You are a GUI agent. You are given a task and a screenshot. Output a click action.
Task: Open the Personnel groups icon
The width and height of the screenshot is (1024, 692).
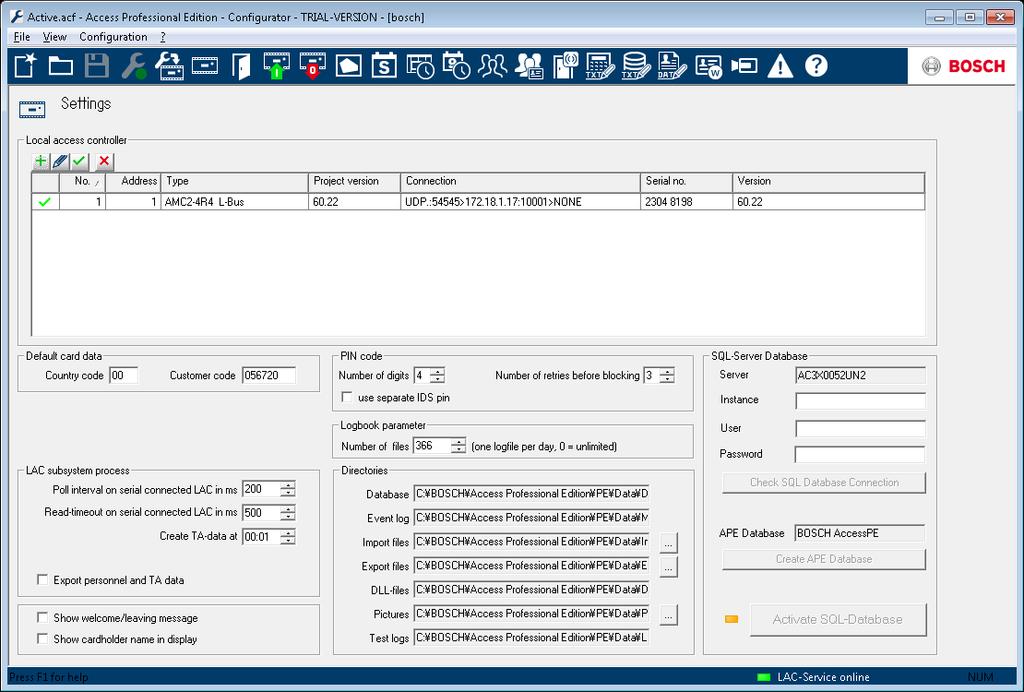click(x=492, y=66)
